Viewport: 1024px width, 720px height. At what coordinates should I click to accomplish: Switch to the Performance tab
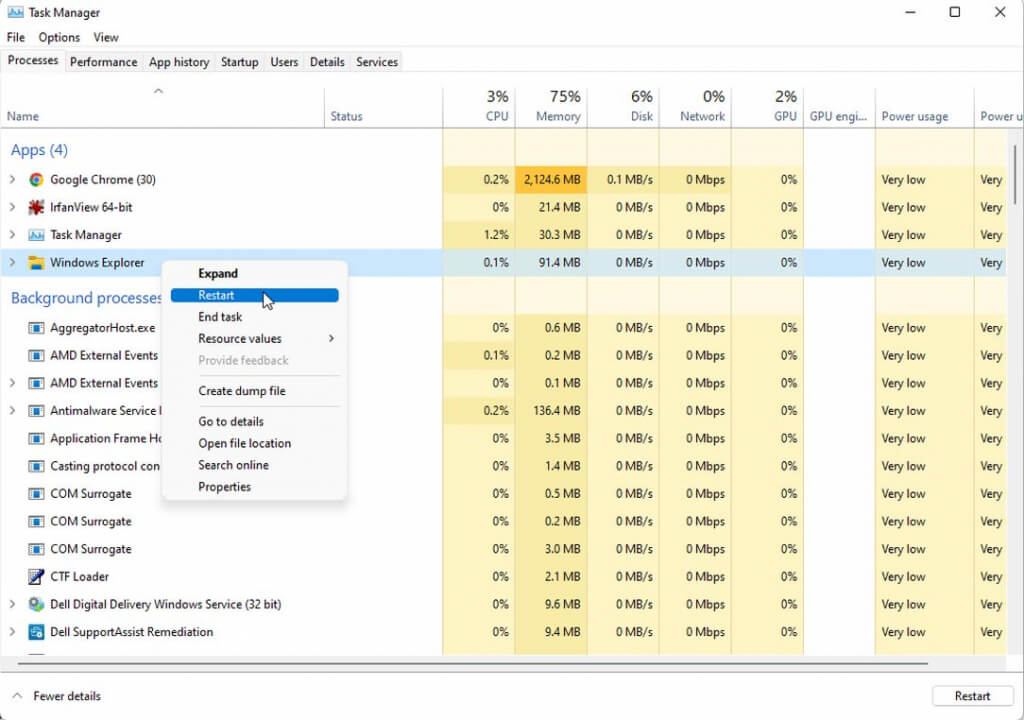click(103, 62)
